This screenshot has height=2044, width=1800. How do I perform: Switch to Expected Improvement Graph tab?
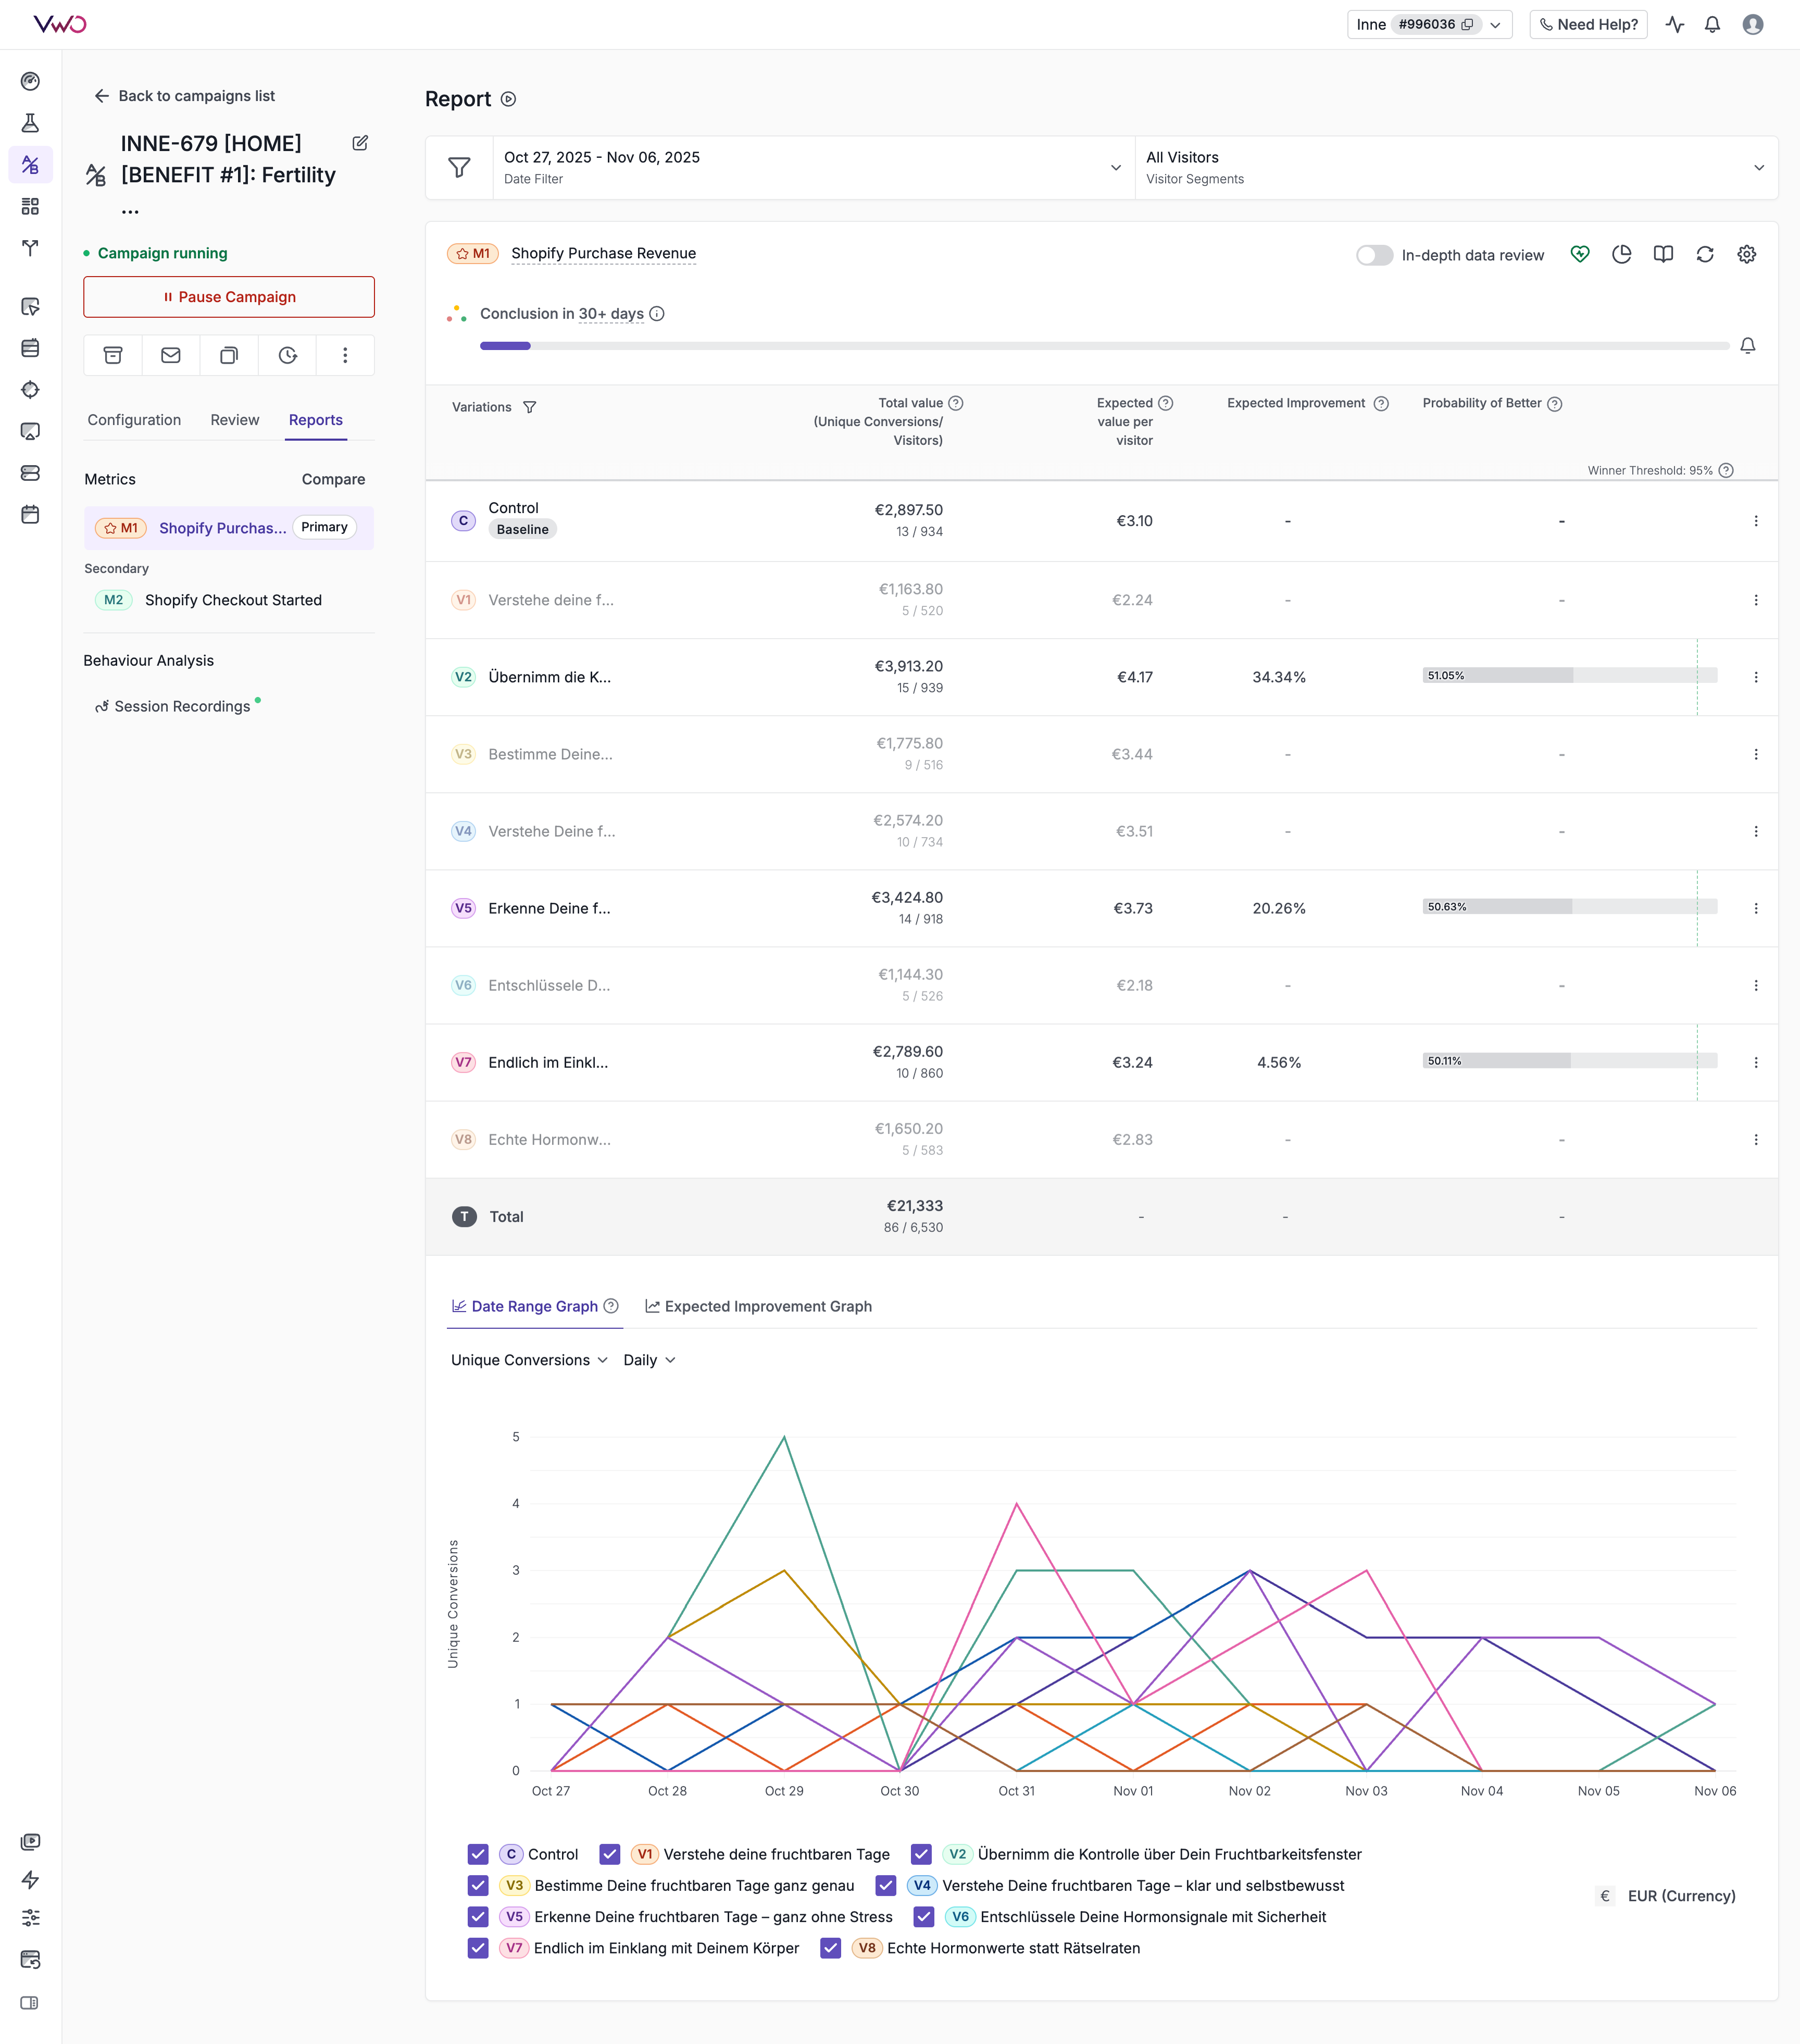(x=758, y=1306)
